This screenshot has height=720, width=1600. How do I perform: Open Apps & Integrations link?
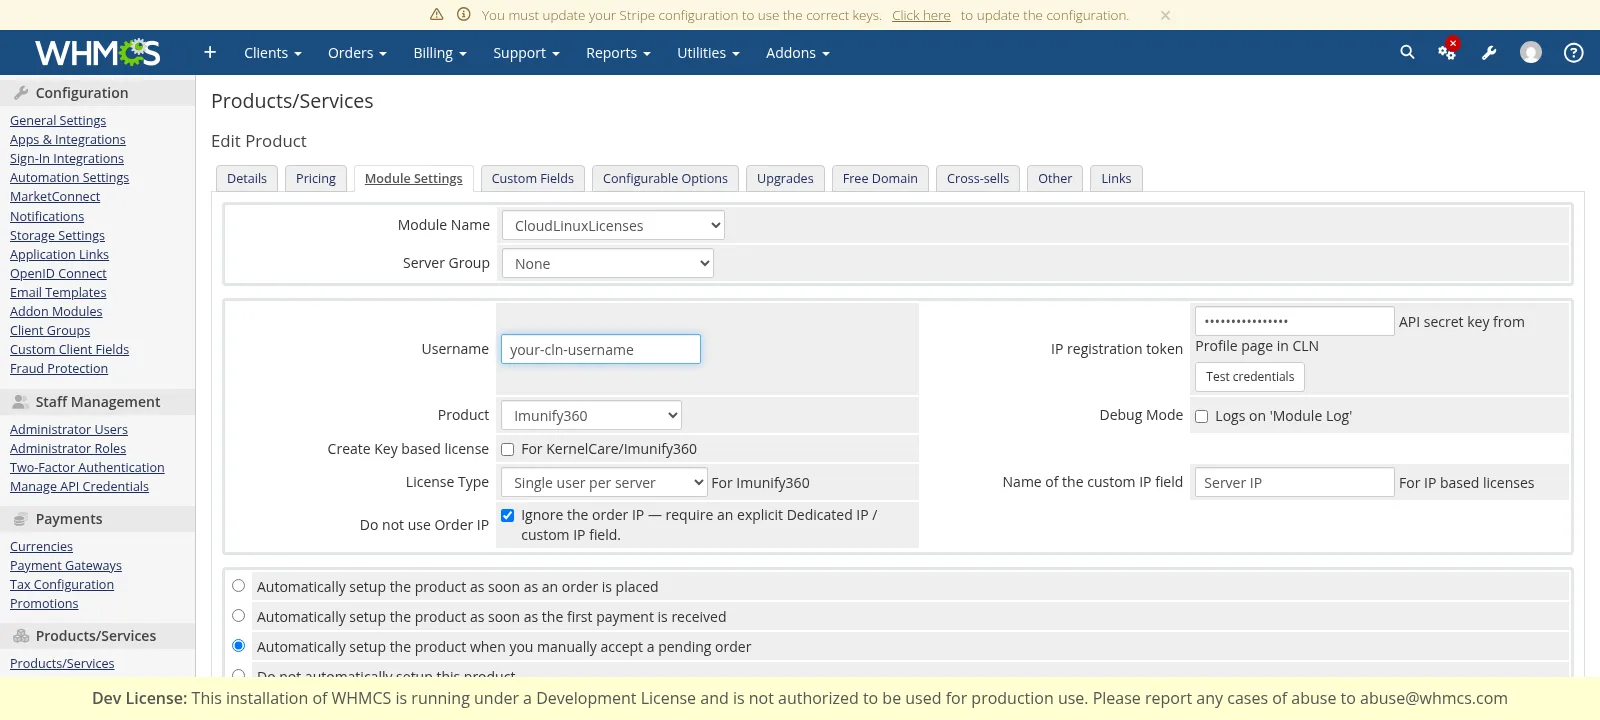68,139
